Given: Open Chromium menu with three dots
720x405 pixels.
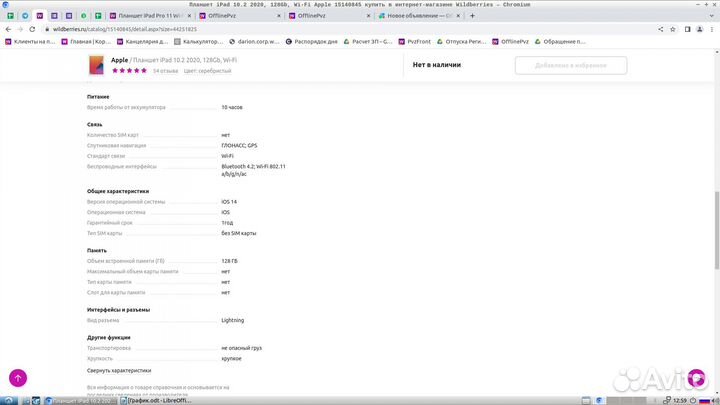Looking at the screenshot, I should point(711,30).
